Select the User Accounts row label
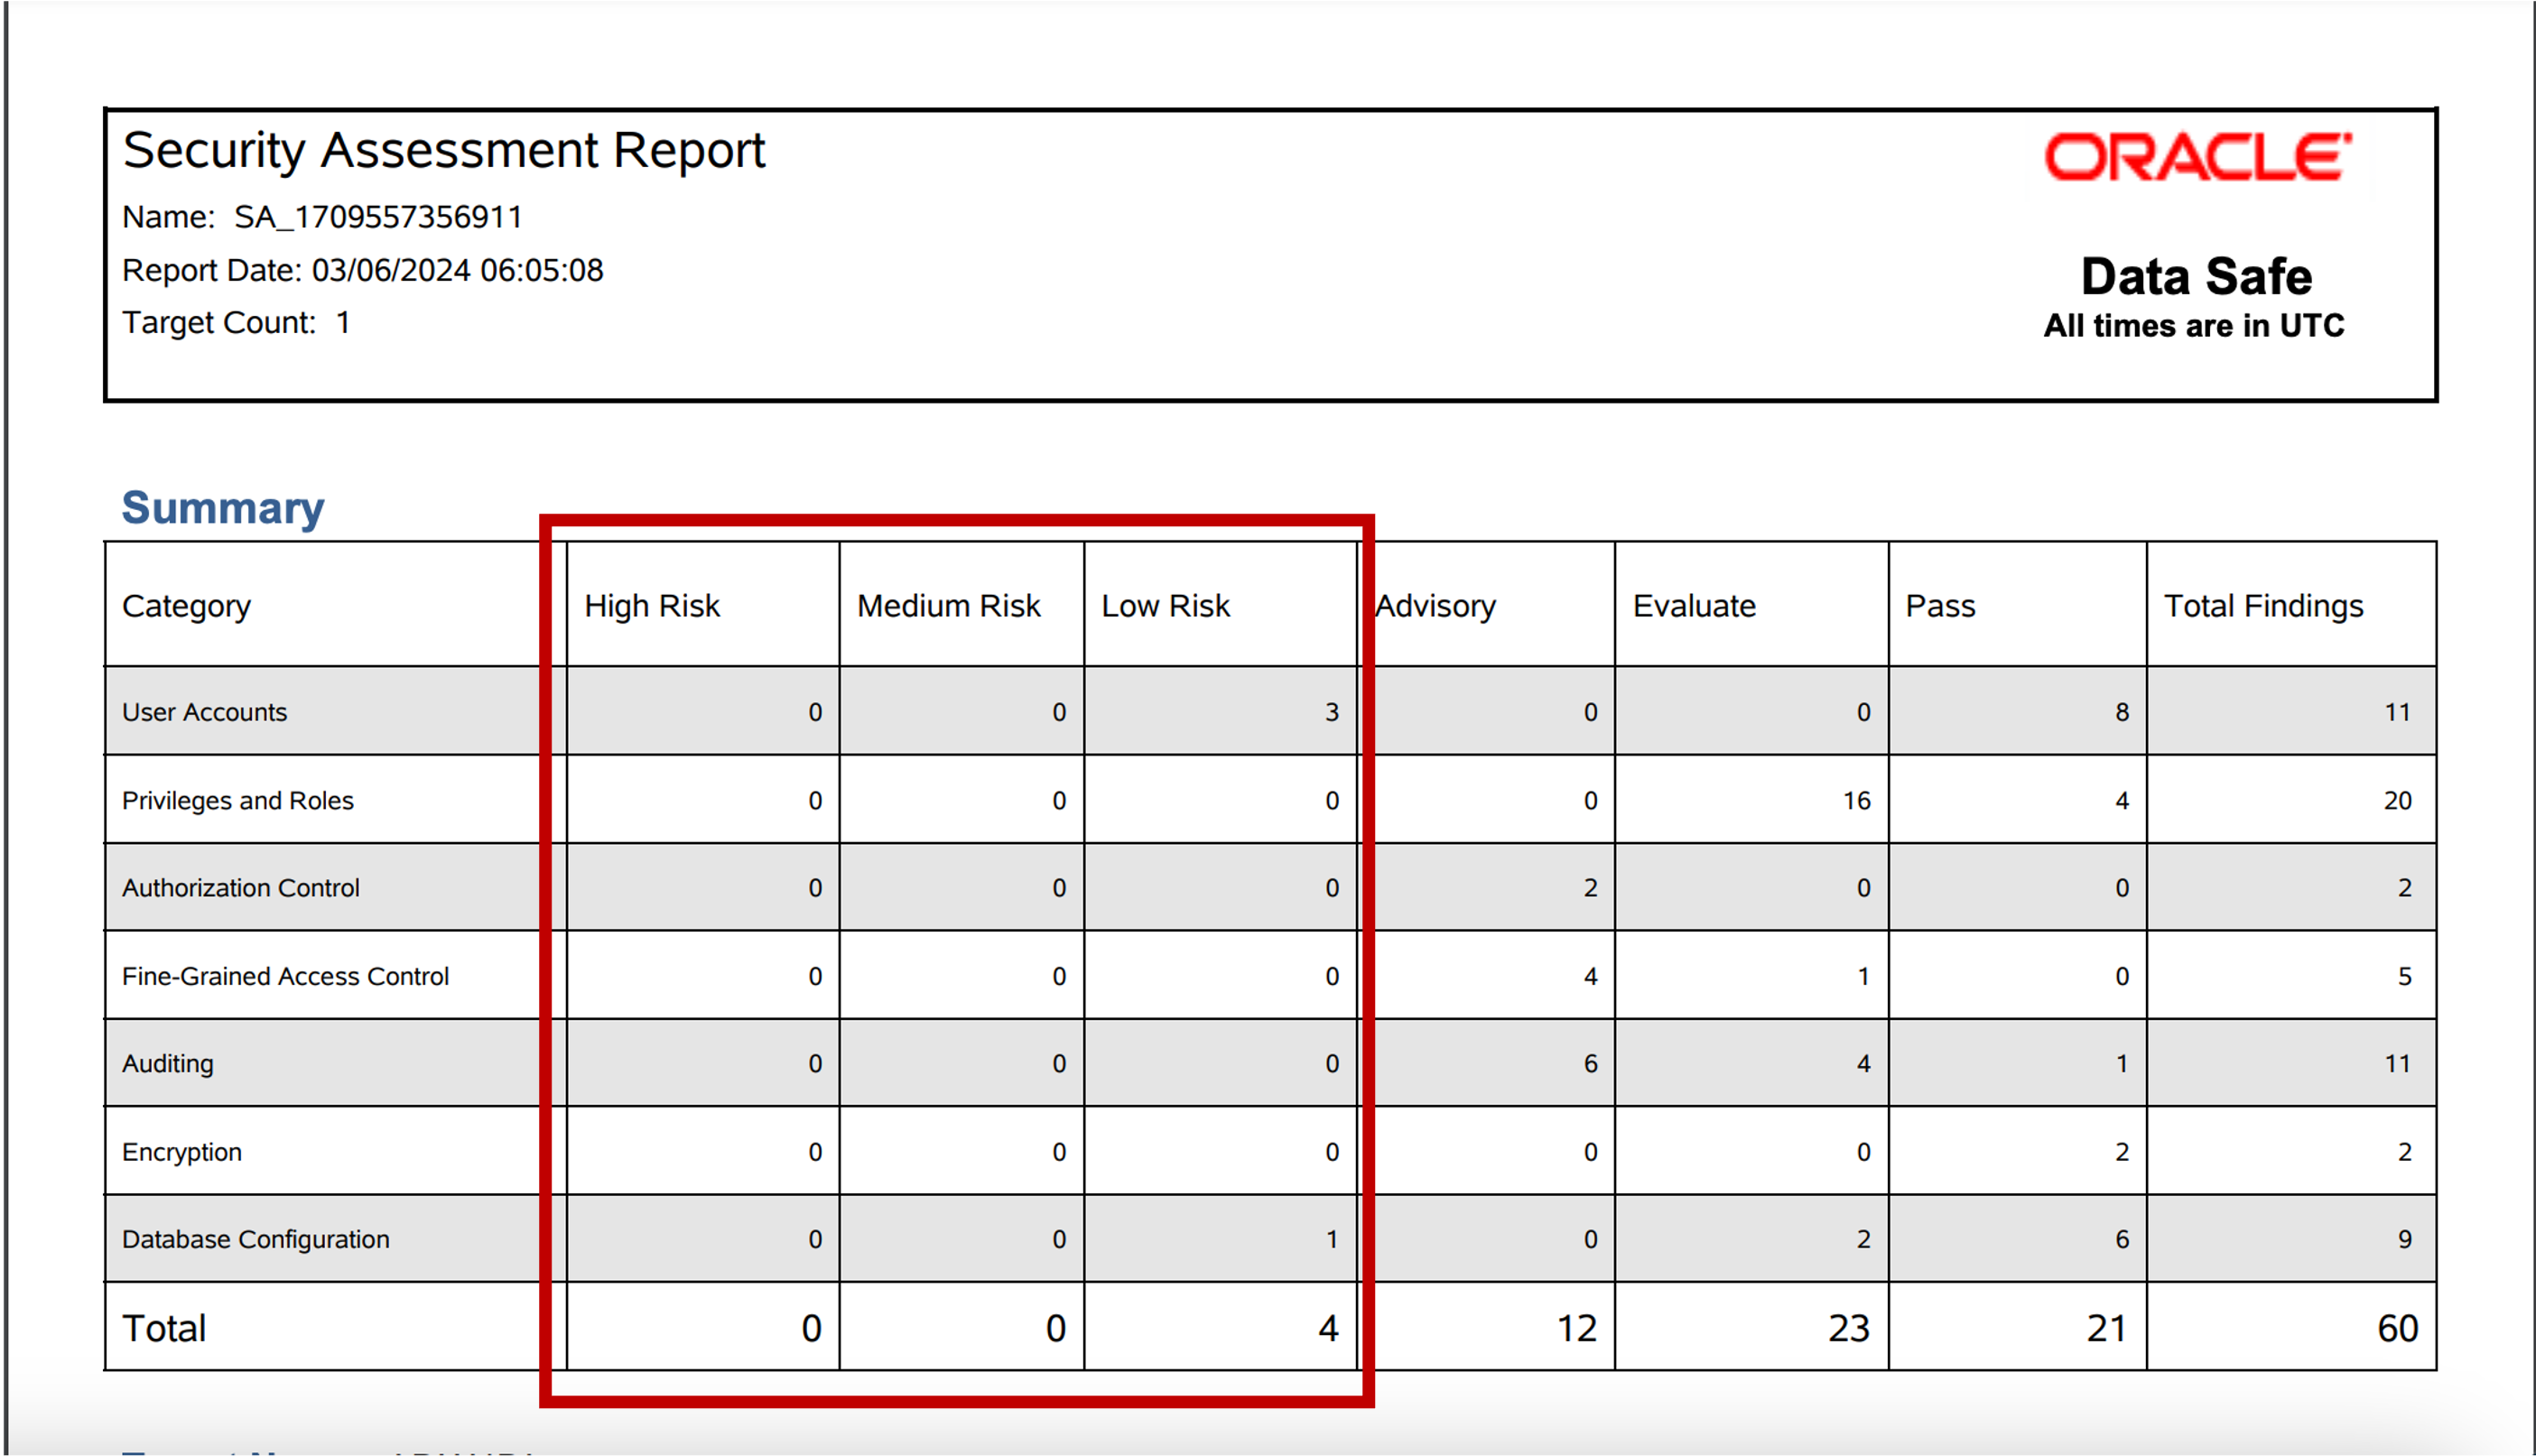The image size is (2536, 1456). pos(204,712)
